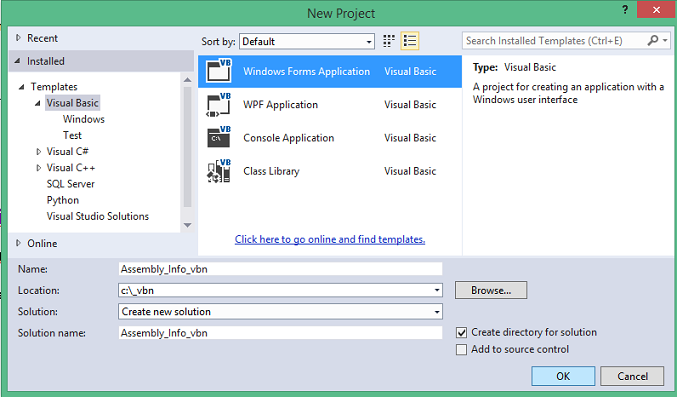Open the go online and find templates link
677x397 pixels.
point(330,239)
